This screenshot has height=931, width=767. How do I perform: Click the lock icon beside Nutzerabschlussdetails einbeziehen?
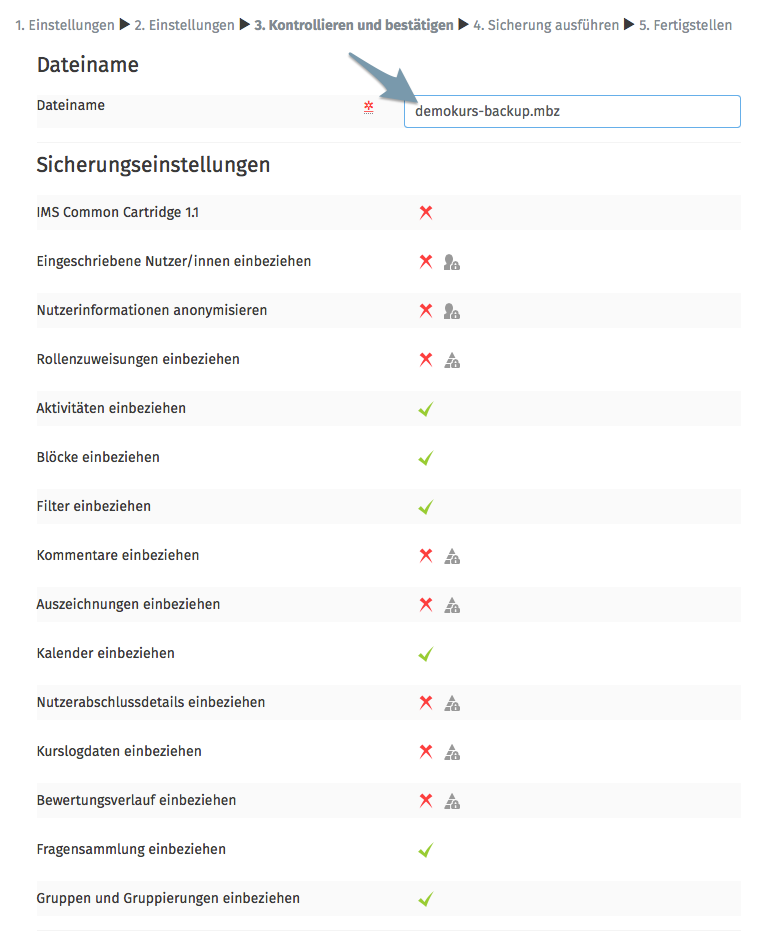[452, 703]
